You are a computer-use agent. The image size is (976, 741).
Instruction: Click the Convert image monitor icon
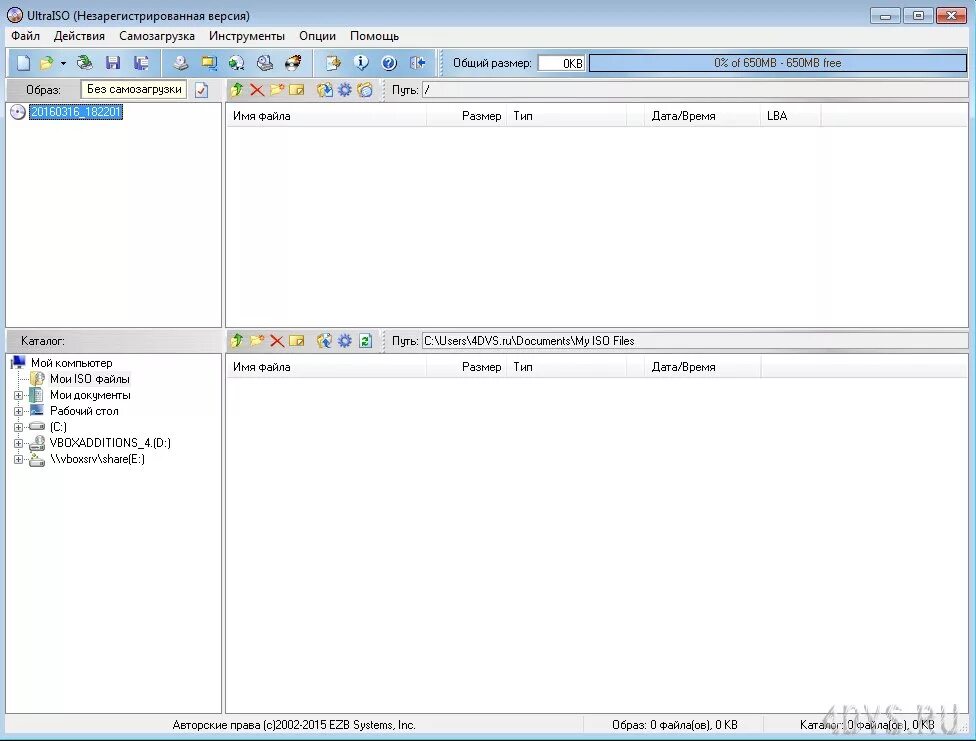click(209, 63)
